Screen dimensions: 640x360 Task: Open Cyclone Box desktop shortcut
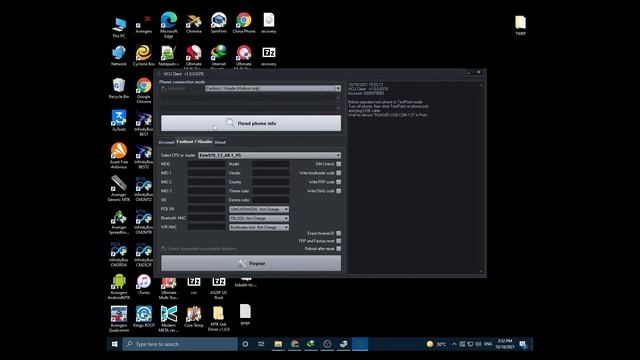pos(144,56)
